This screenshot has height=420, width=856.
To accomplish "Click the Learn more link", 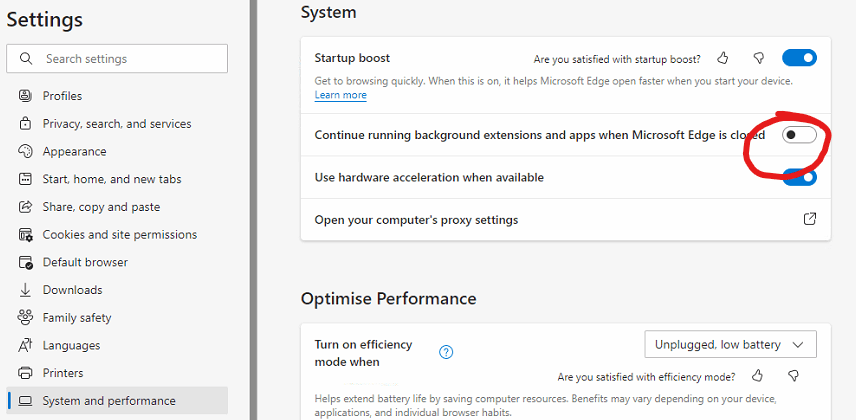I will click(341, 95).
